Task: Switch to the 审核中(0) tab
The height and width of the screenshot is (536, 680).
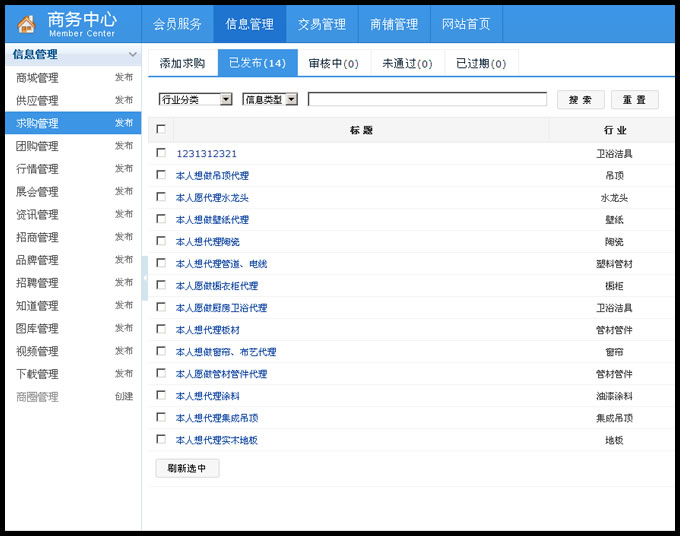Action: coord(333,64)
